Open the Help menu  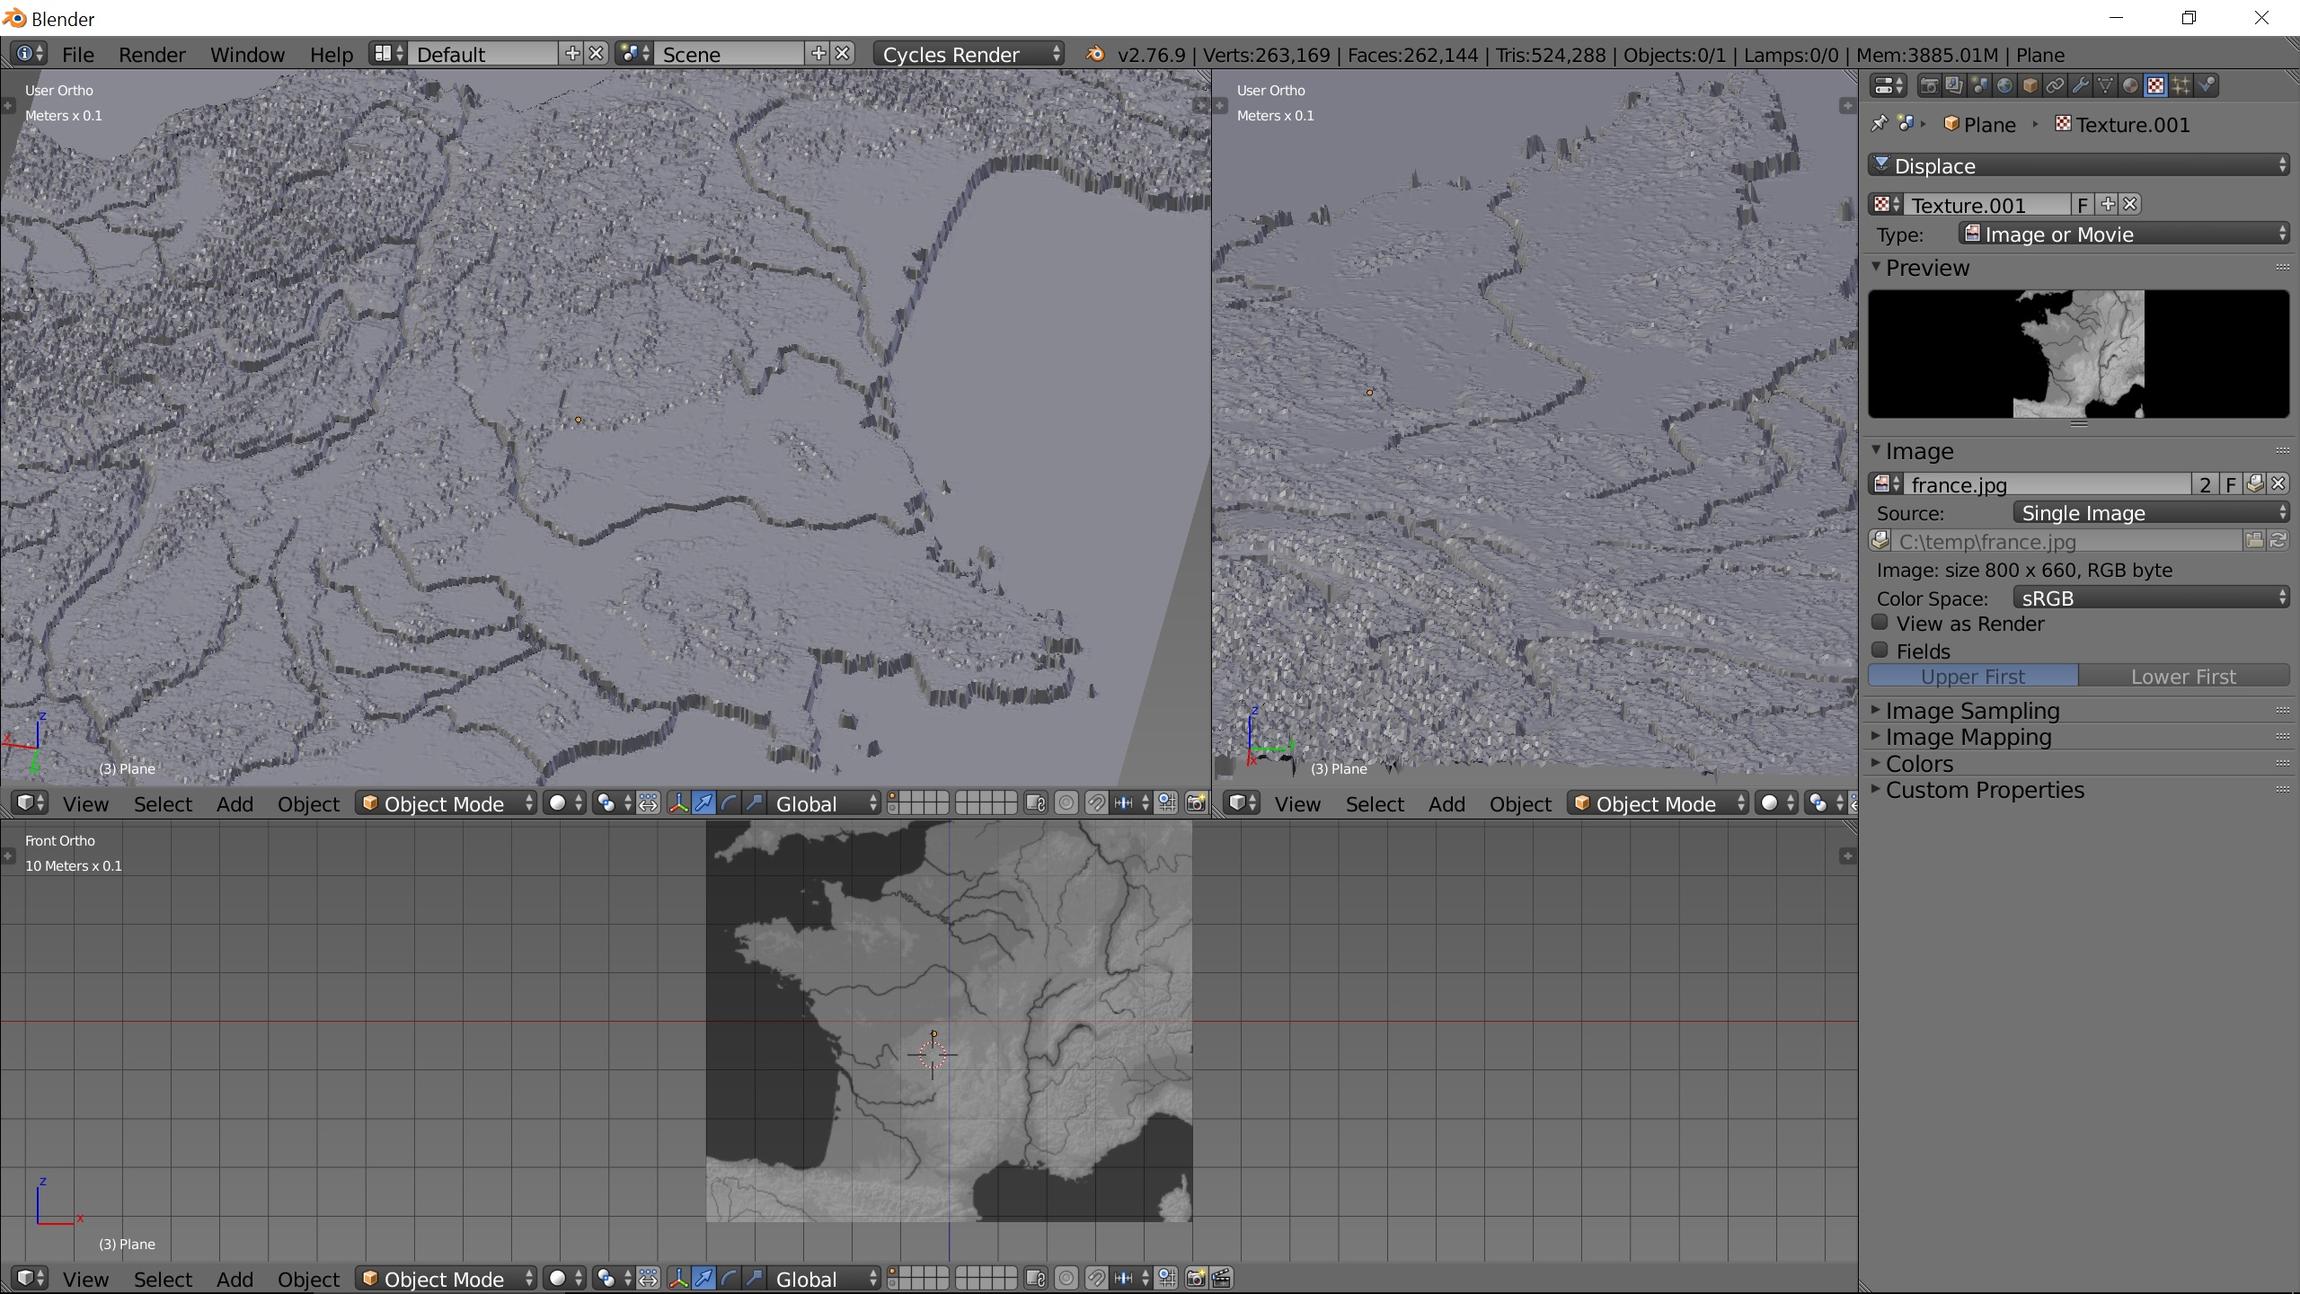click(331, 54)
